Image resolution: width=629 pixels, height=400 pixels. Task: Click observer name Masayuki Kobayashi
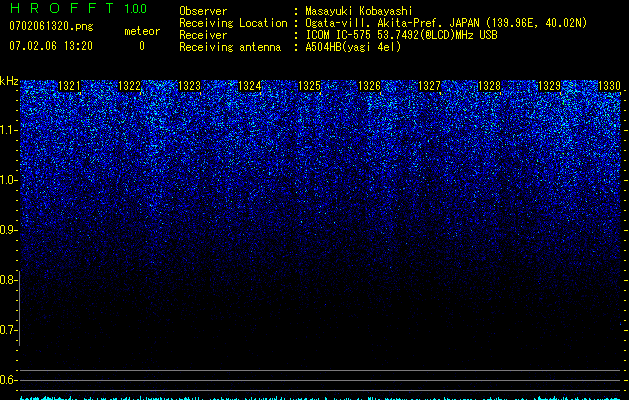coord(359,11)
